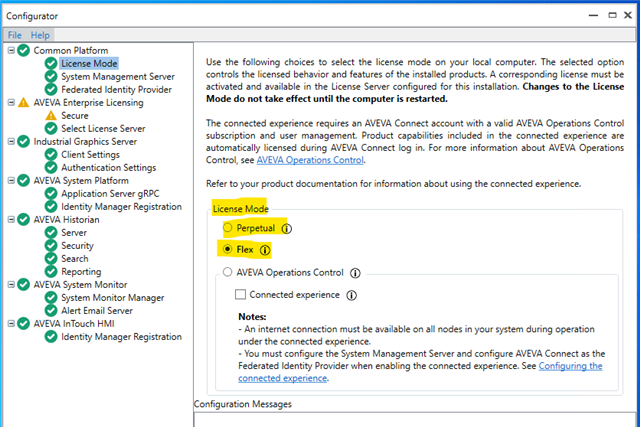The height and width of the screenshot is (427, 640).
Task: Click green check icon beside System Management Server
Action: click(51, 75)
